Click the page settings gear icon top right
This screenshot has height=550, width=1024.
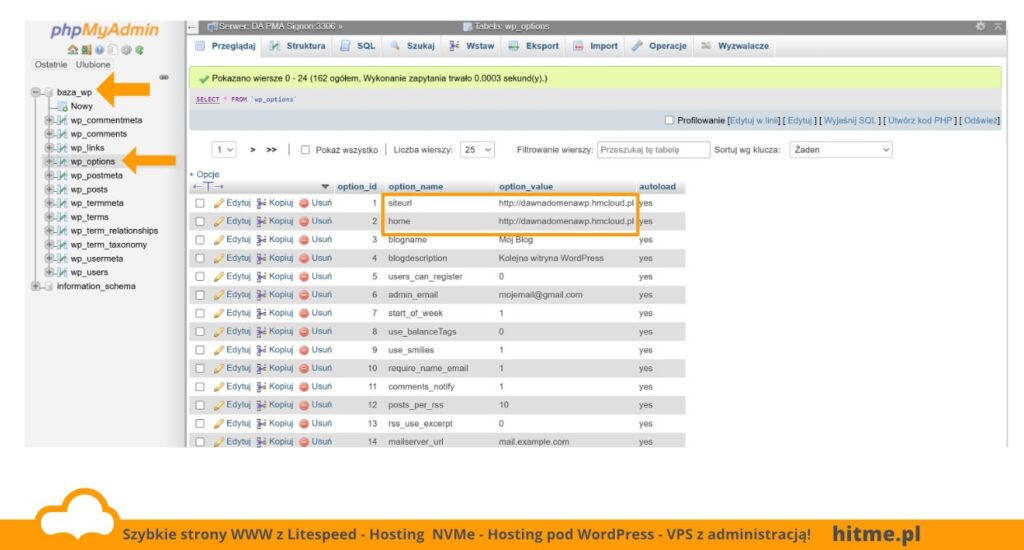(980, 26)
